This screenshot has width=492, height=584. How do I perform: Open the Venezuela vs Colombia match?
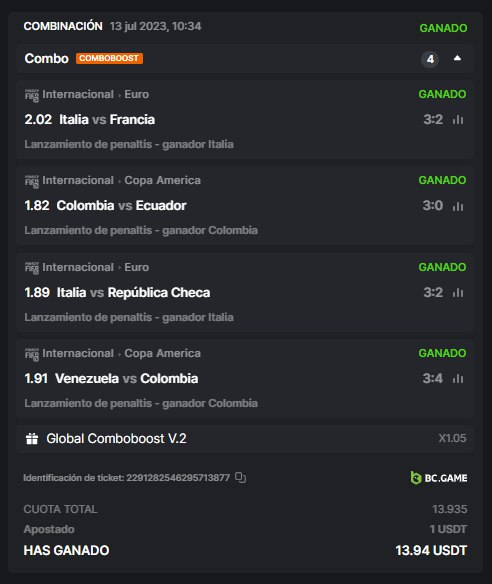pos(127,378)
